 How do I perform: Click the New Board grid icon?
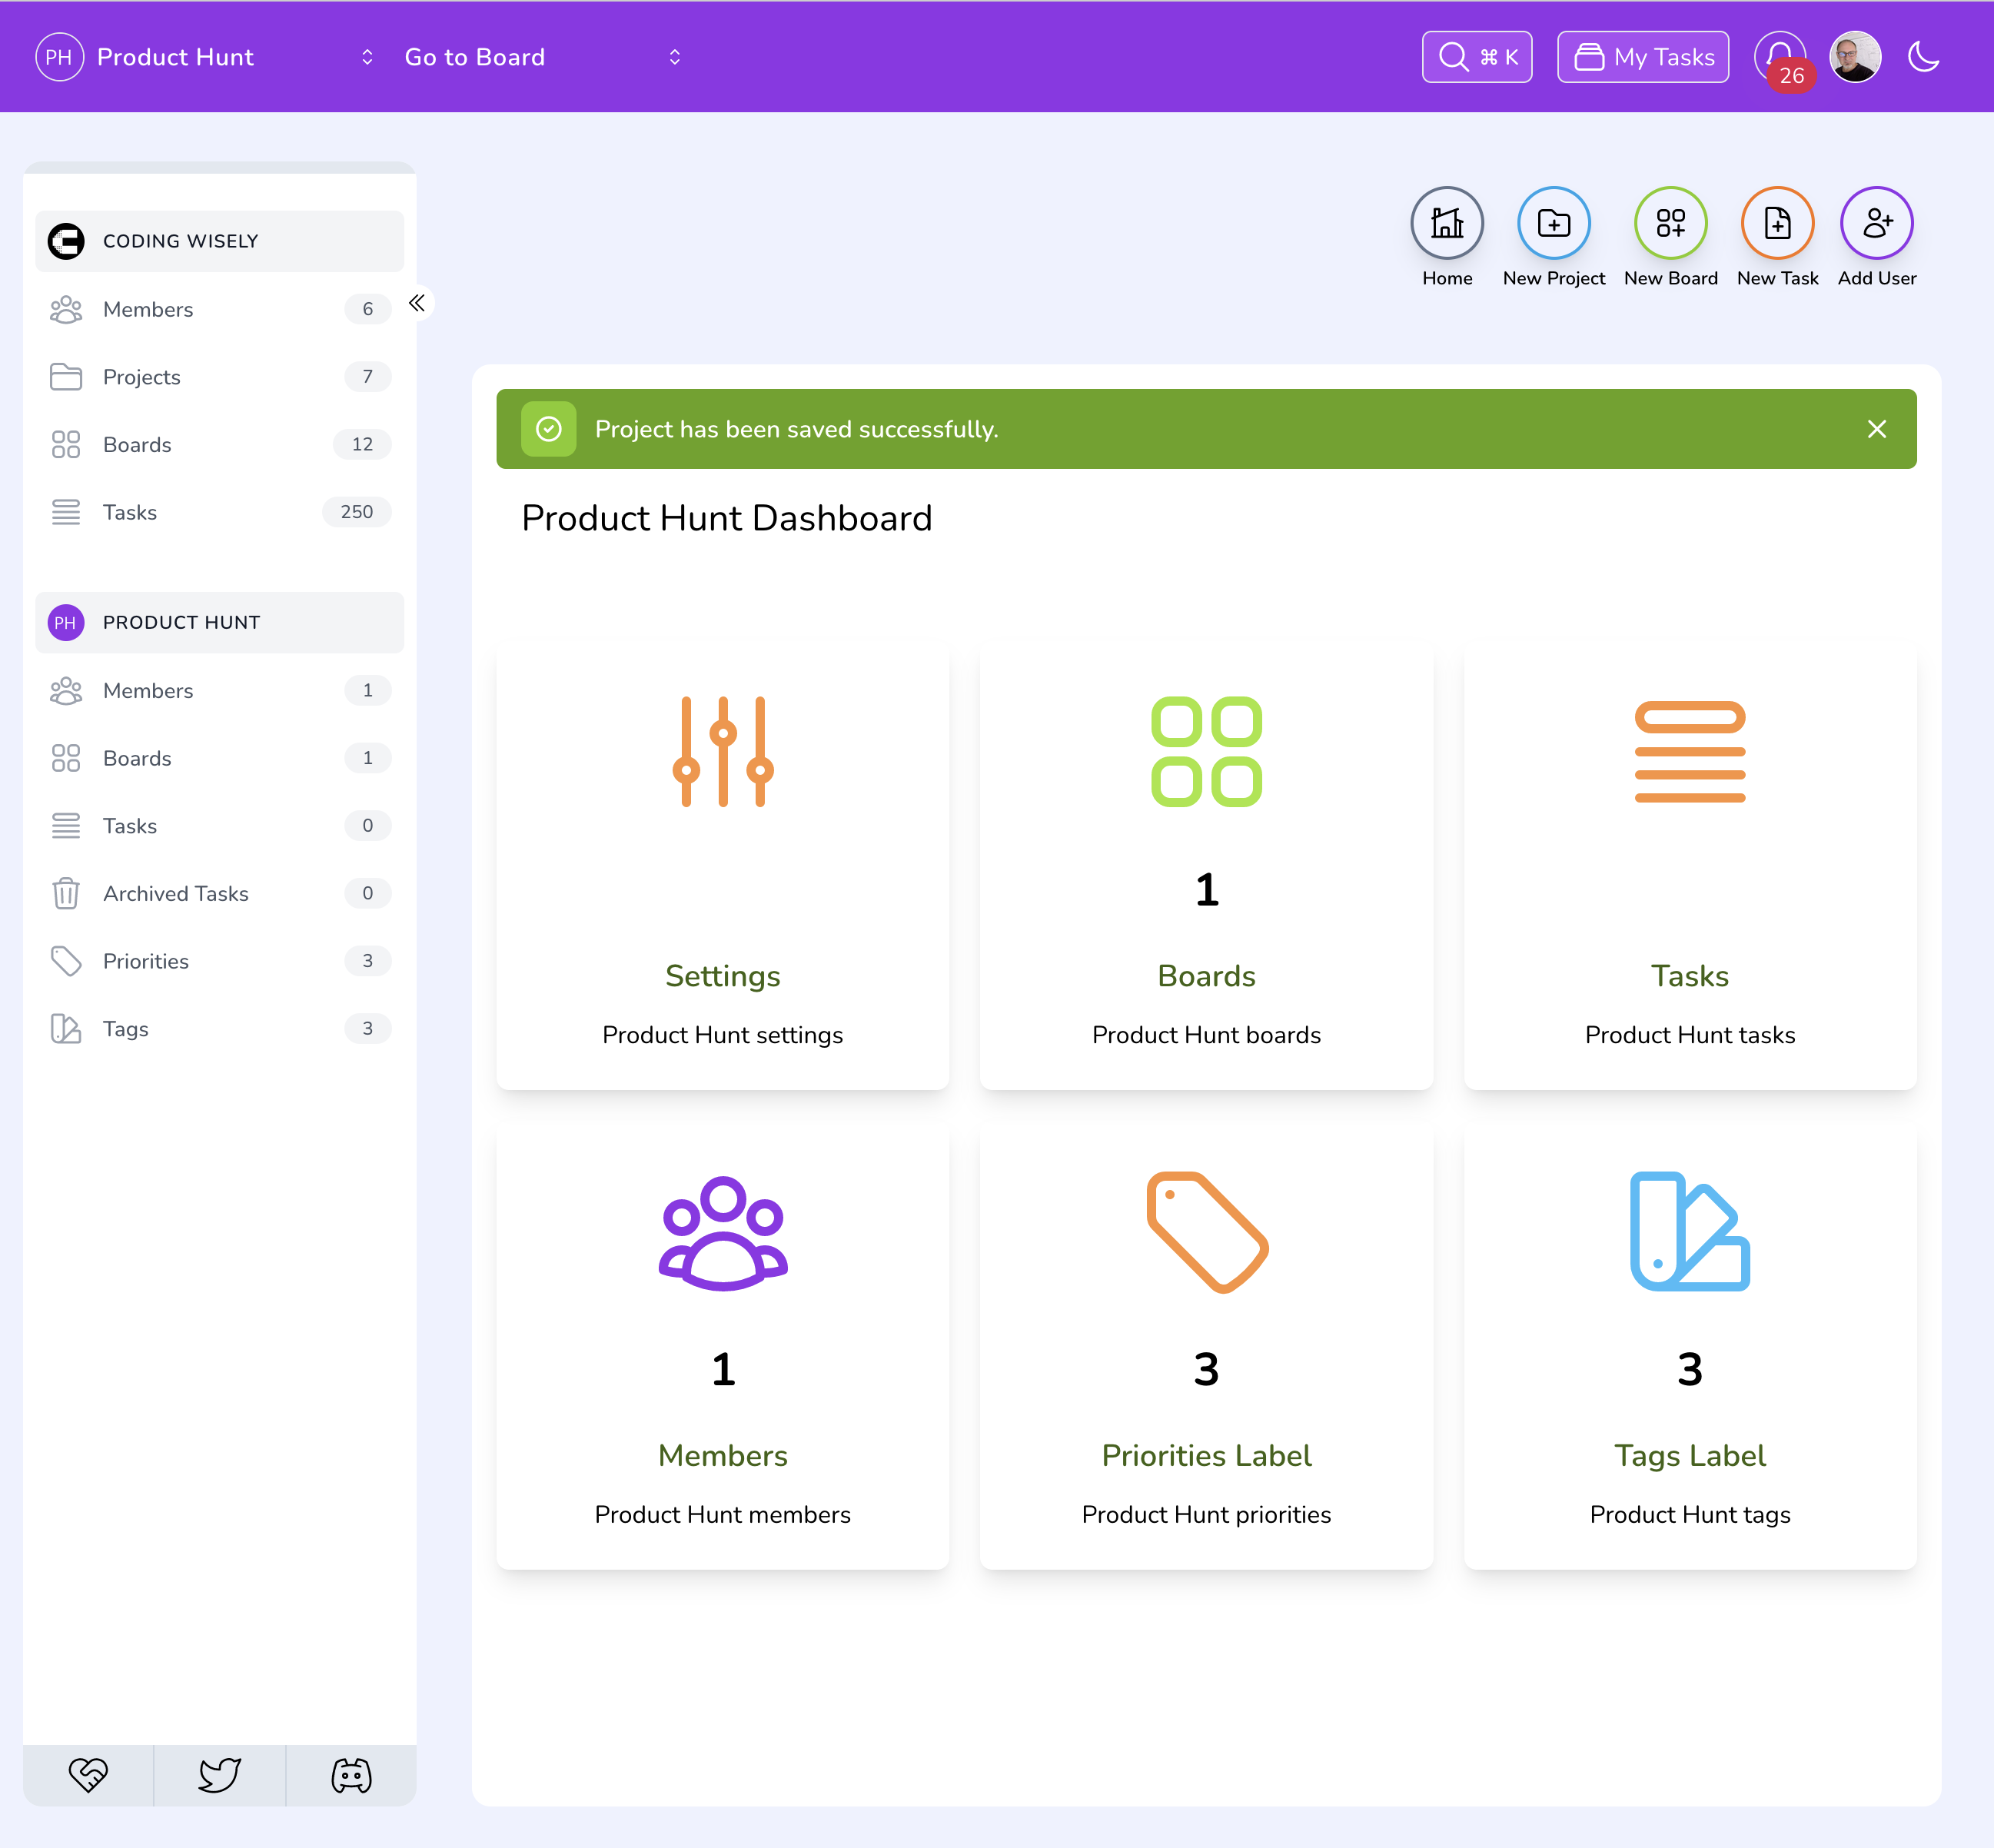point(1670,223)
